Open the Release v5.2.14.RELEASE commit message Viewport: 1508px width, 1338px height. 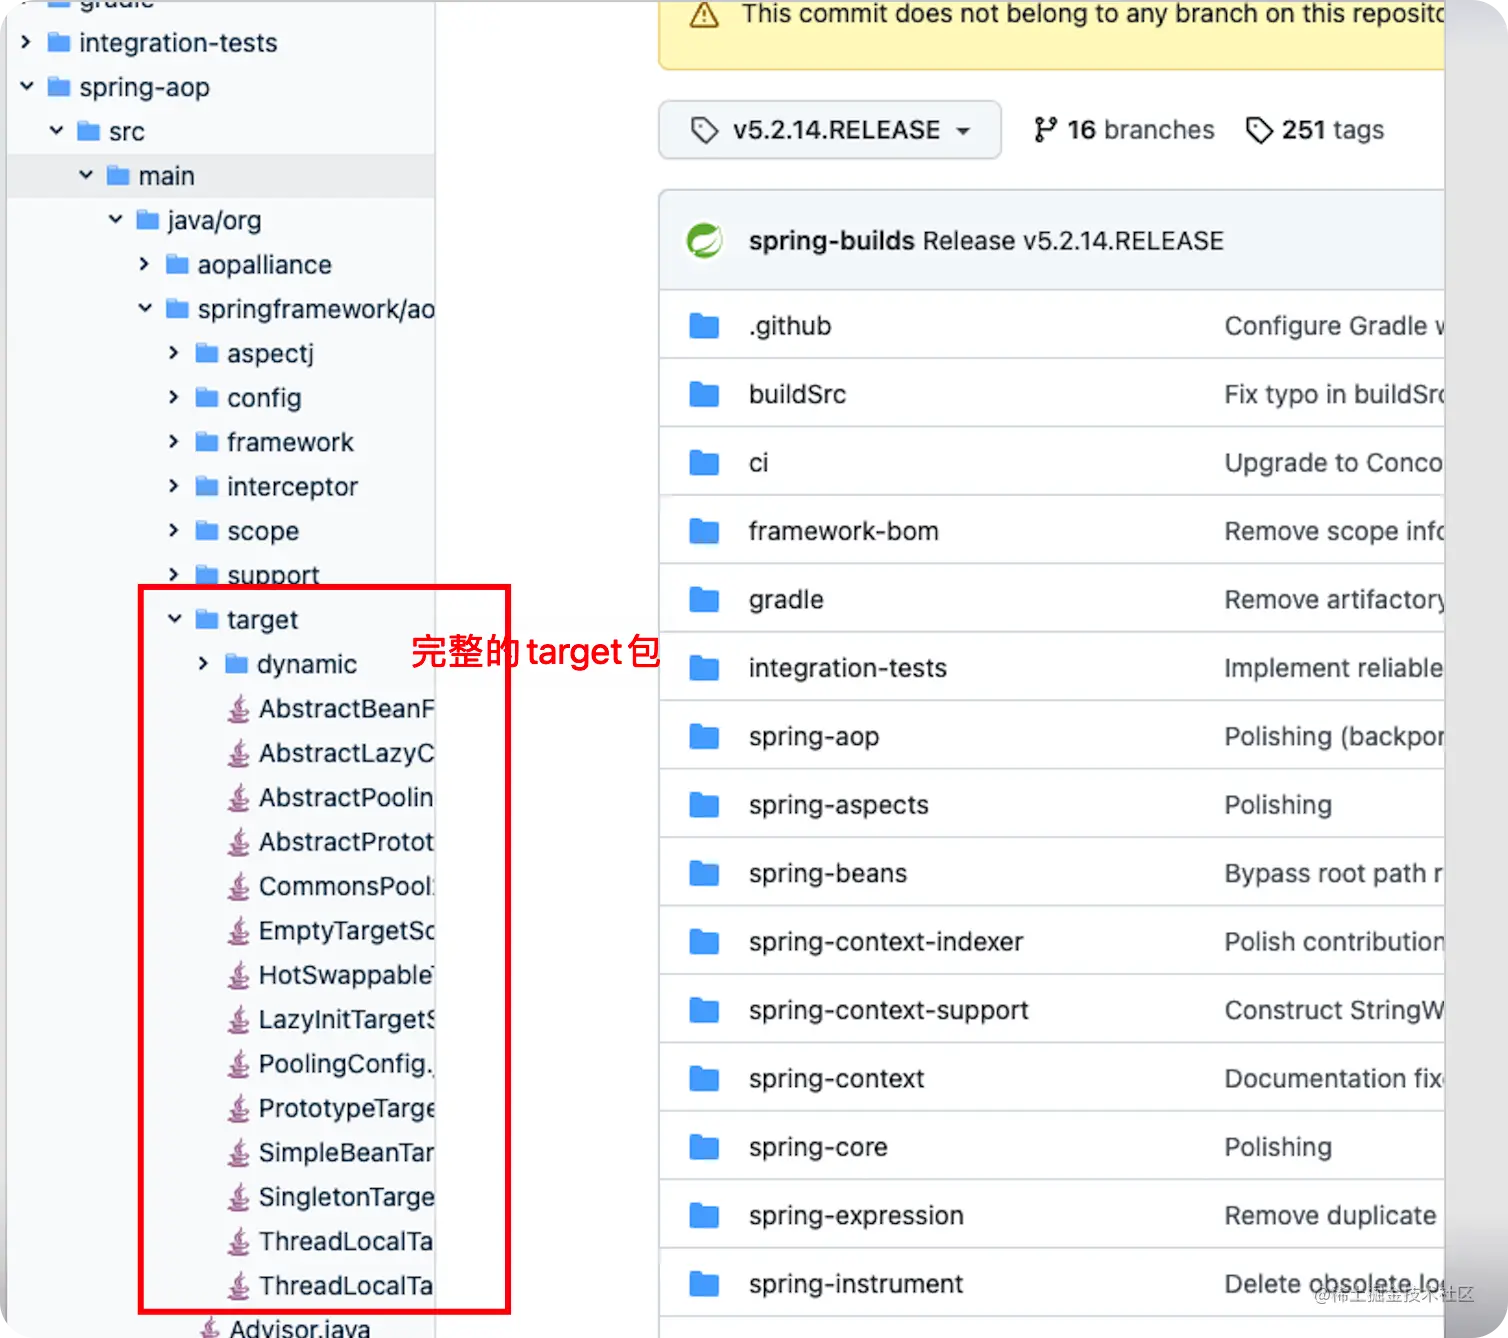[x=1073, y=241]
